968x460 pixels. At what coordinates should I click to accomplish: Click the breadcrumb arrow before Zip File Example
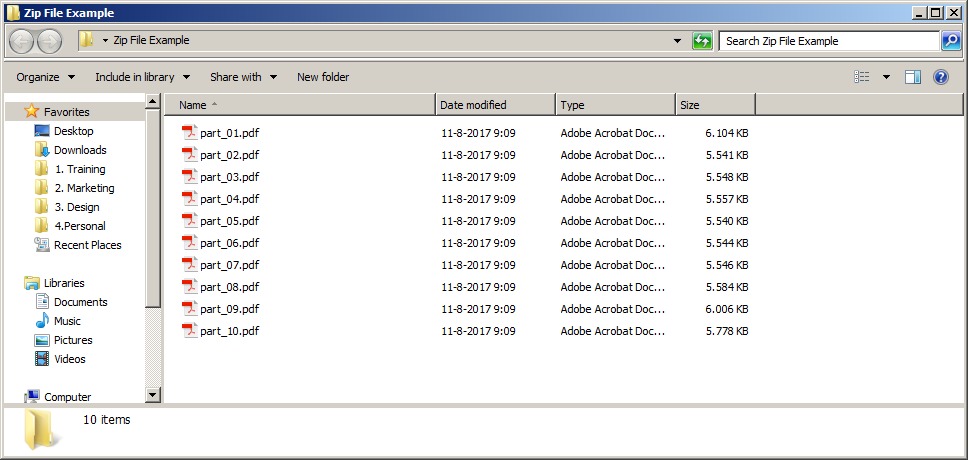point(105,40)
